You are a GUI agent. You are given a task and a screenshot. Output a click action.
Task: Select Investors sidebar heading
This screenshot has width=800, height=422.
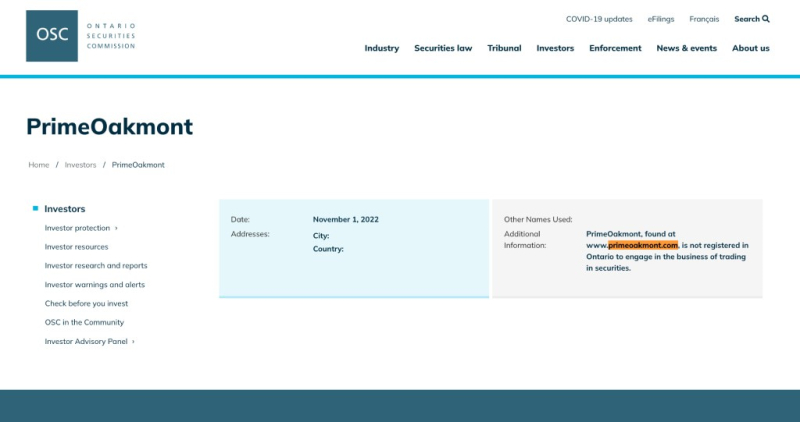point(65,209)
